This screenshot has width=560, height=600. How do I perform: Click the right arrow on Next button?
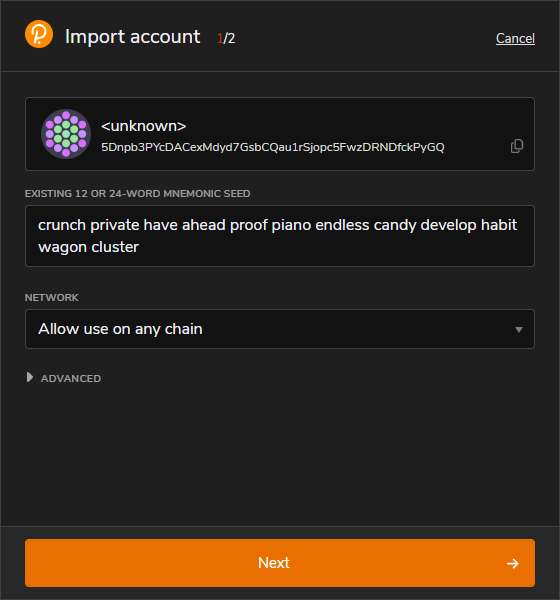(x=513, y=563)
